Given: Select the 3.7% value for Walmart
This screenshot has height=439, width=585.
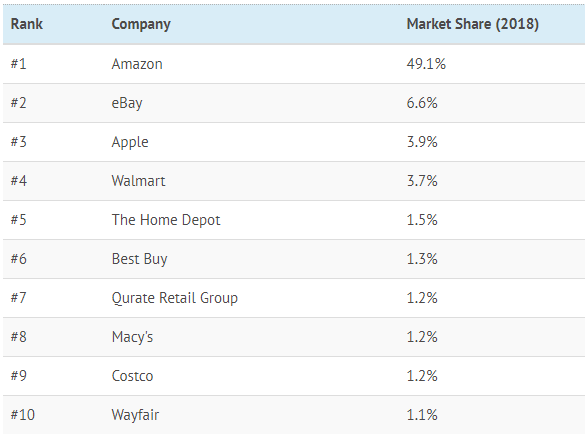Looking at the screenshot, I should point(422,181).
